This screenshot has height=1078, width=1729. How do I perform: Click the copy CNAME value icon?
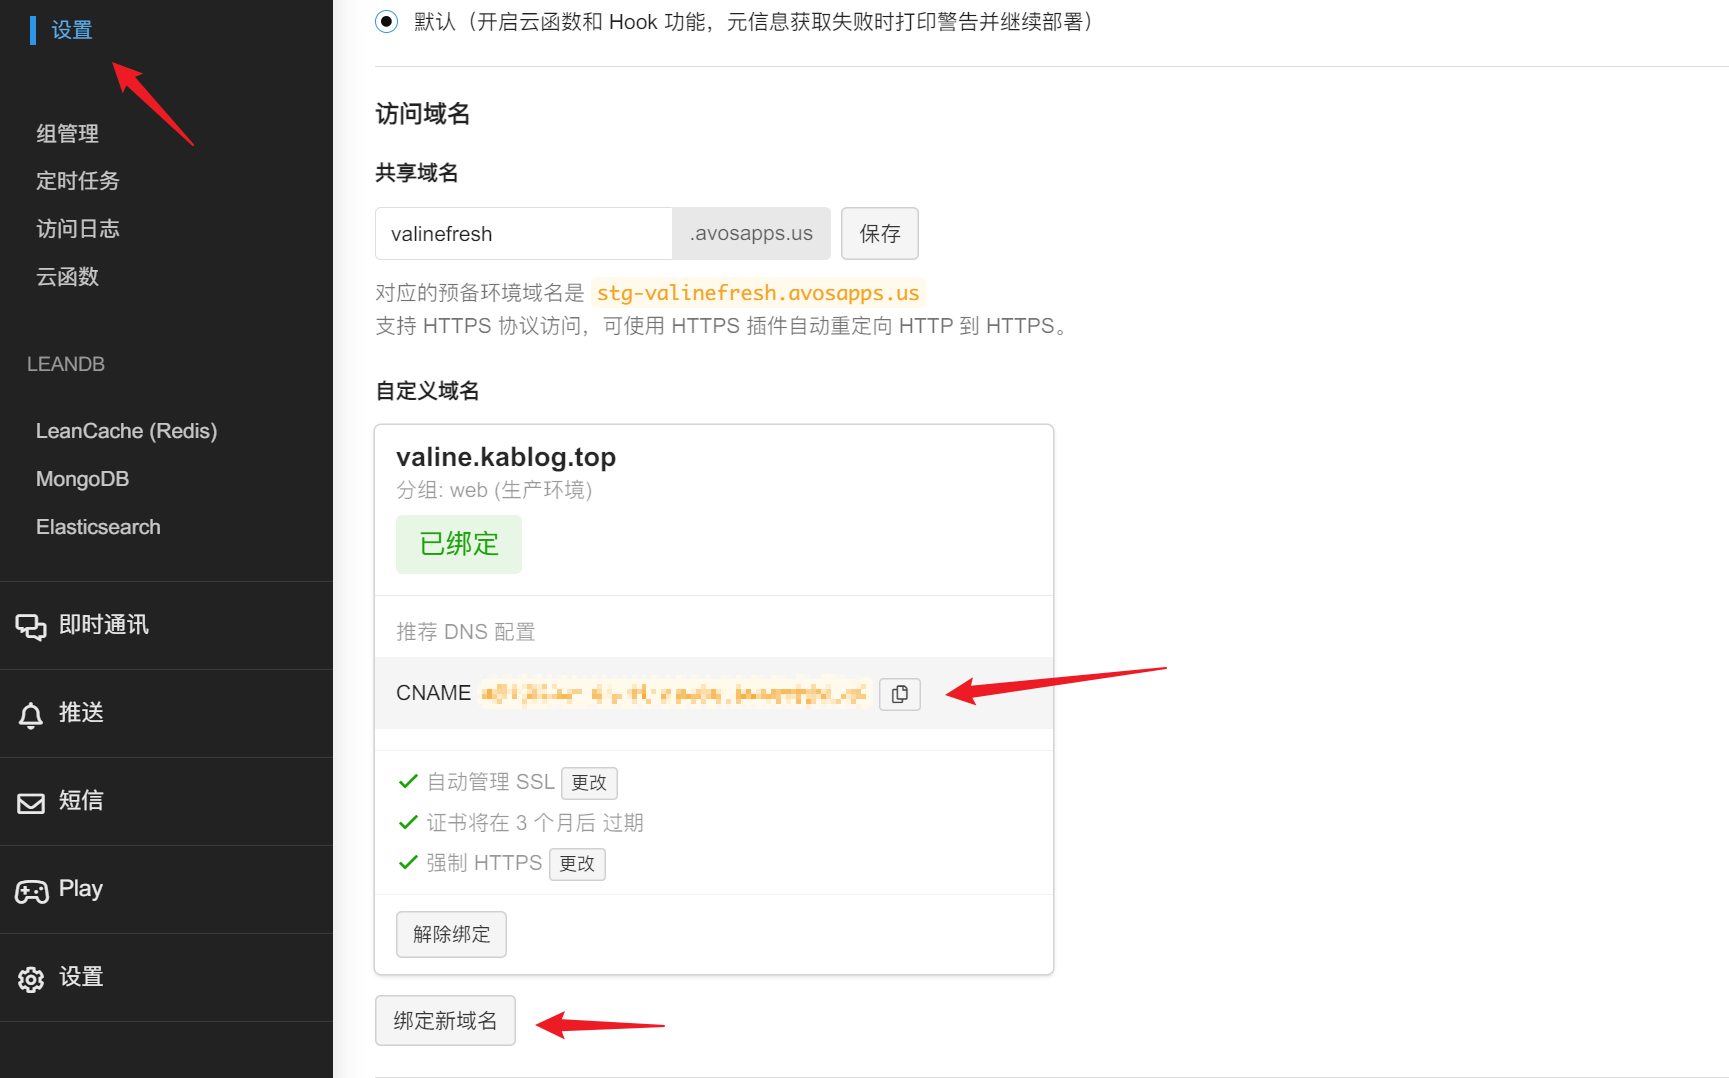[899, 694]
